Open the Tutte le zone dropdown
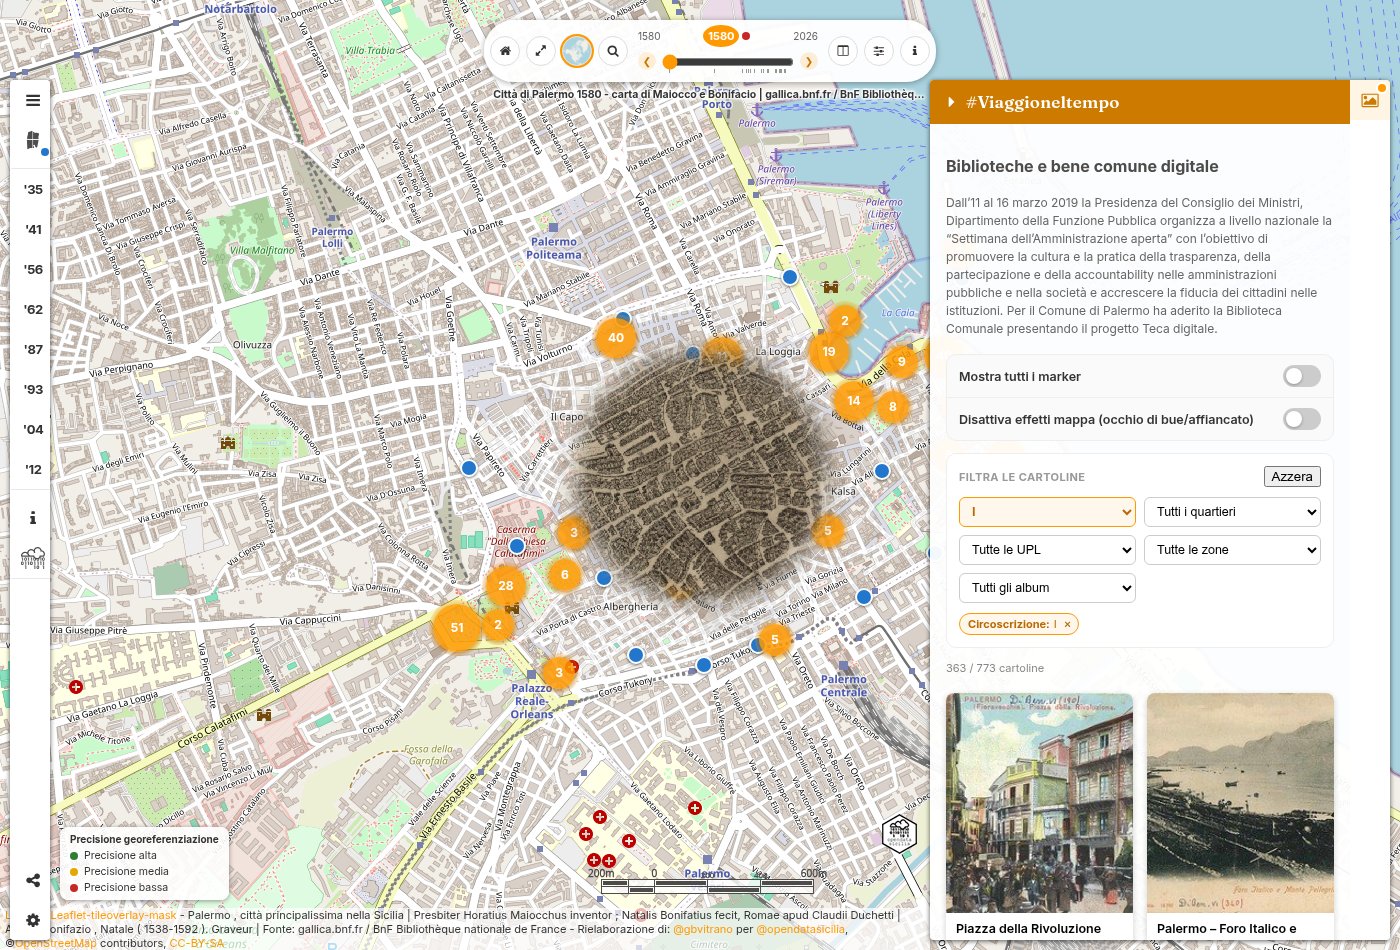 [1232, 550]
